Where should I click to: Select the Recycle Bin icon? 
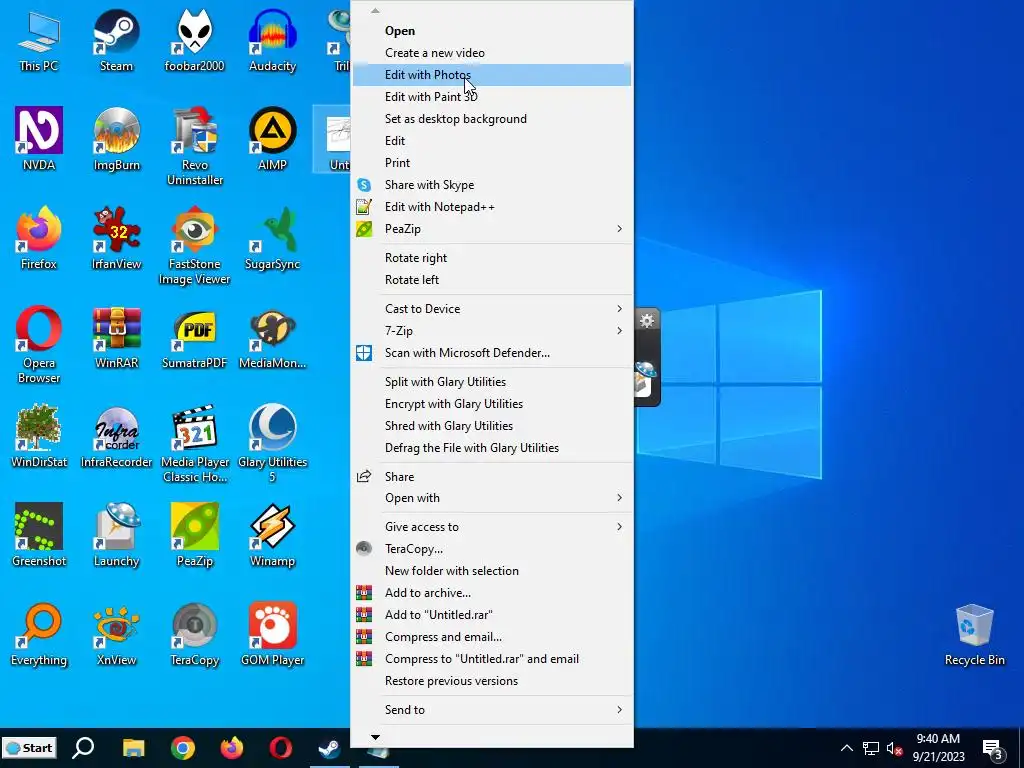click(974, 635)
